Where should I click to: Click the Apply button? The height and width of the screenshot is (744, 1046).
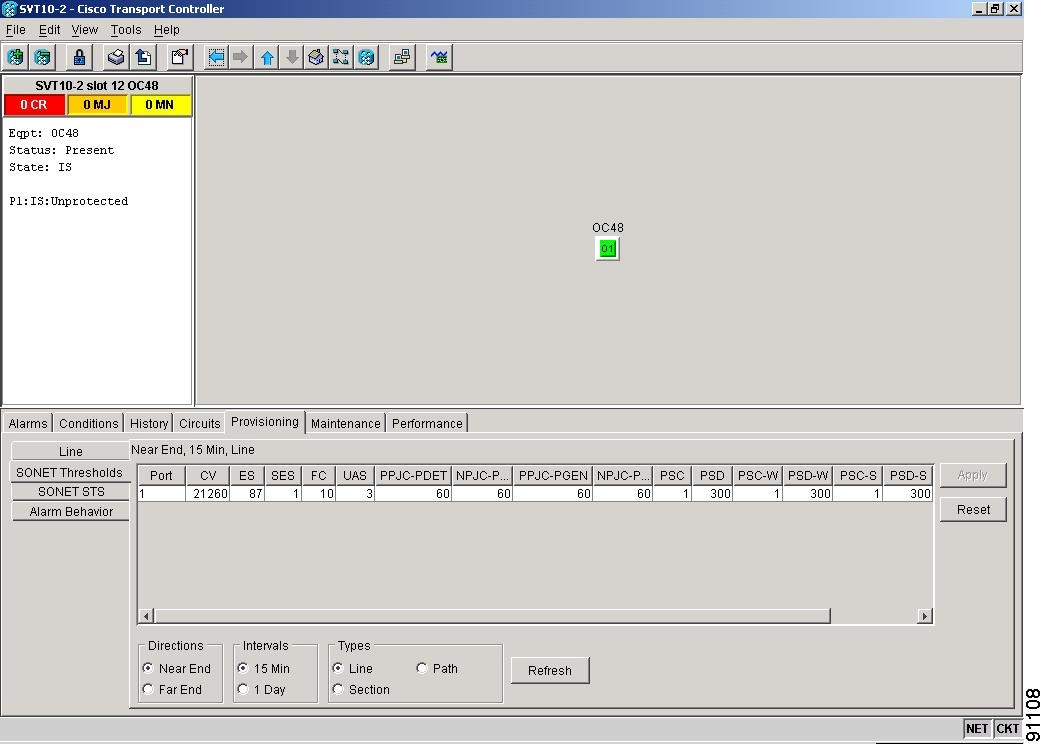coord(973,475)
